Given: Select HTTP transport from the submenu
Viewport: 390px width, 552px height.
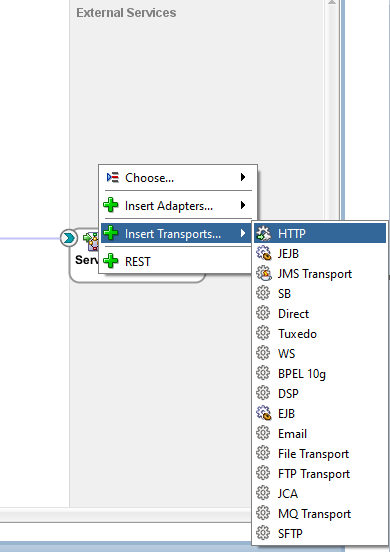Looking at the screenshot, I should point(320,233).
